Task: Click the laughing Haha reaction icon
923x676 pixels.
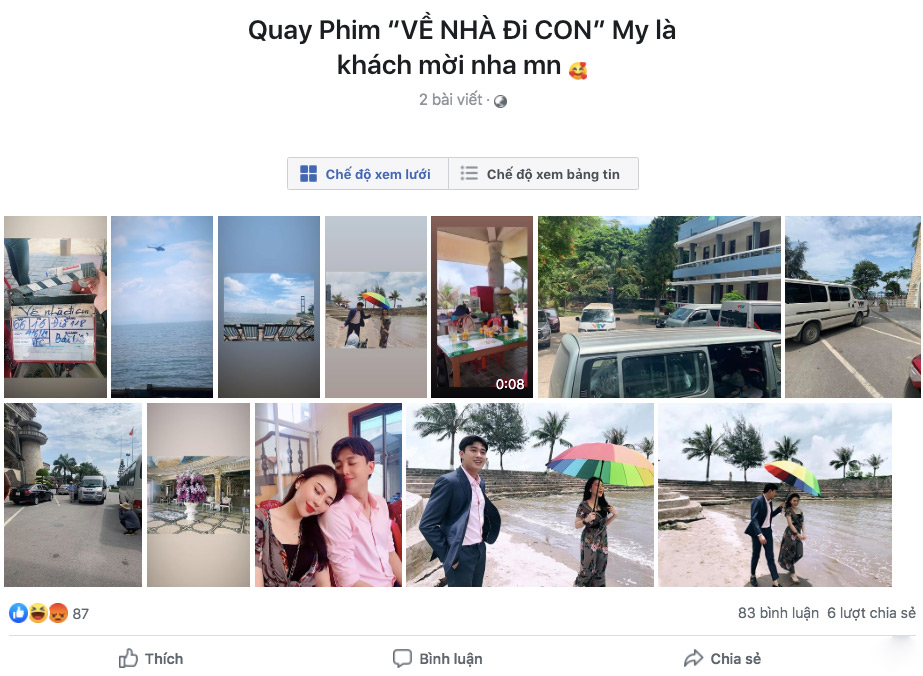Action: [x=38, y=613]
